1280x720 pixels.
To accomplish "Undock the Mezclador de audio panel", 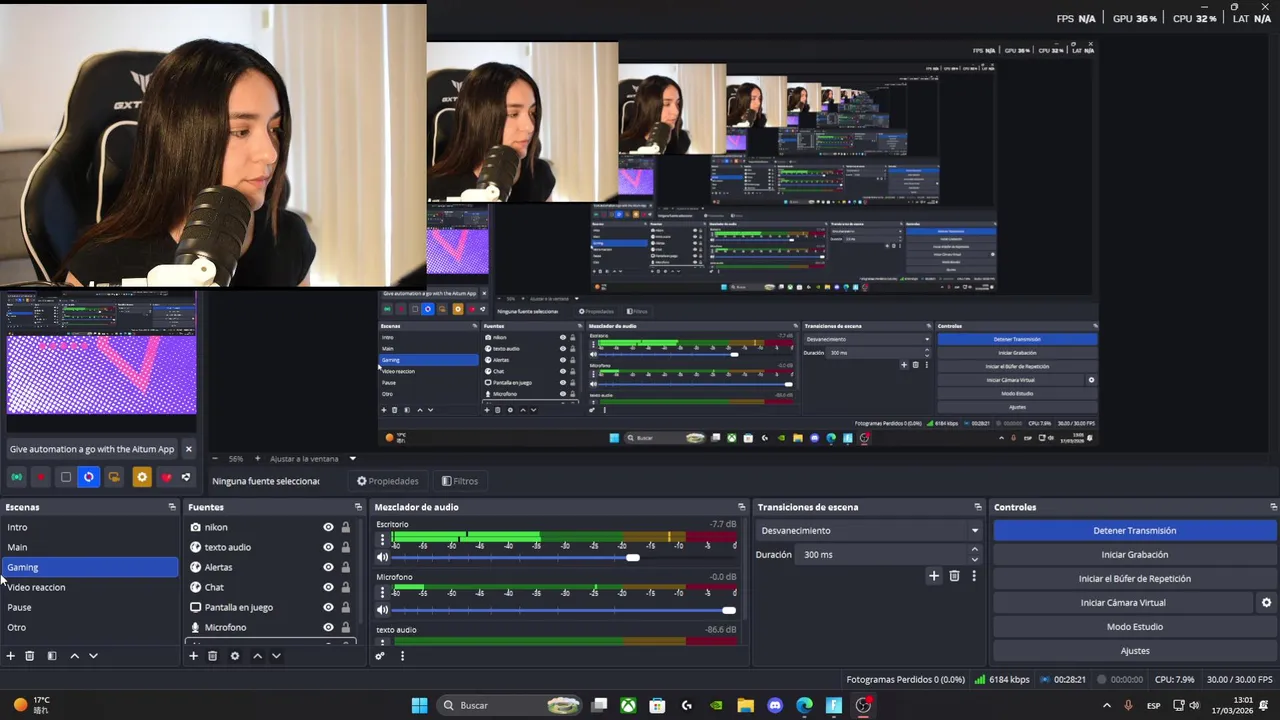I will 741,507.
